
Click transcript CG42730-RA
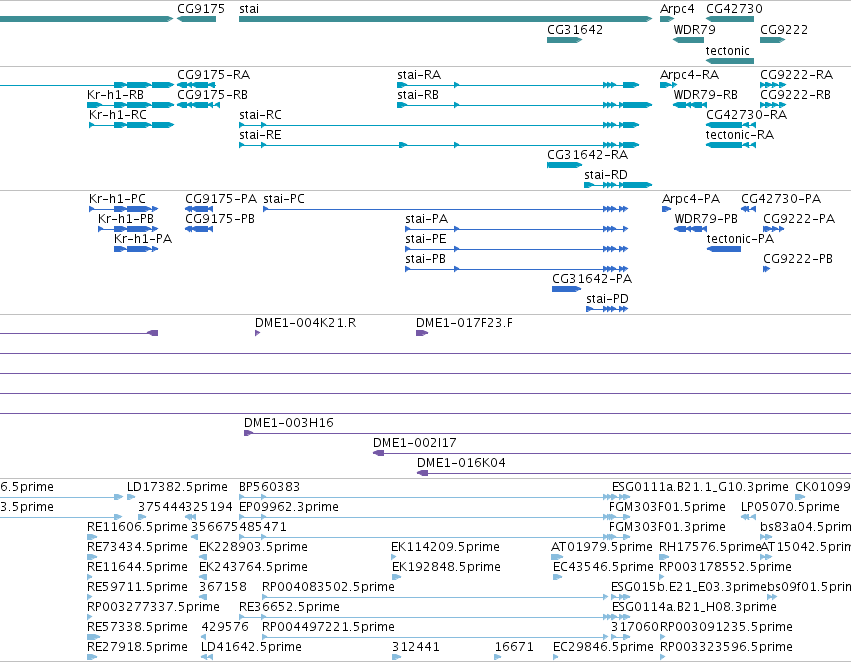[731, 125]
